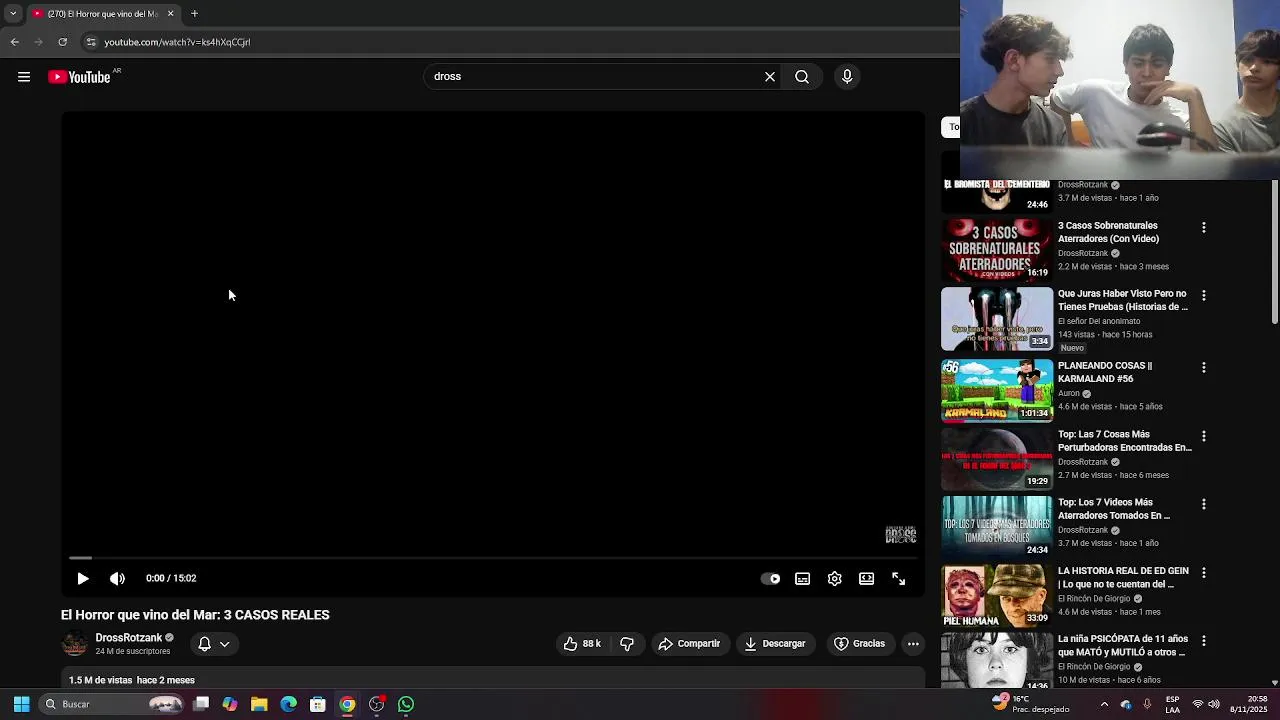Screen dimensions: 1280x720
Task: Go back with browser back arrow
Action: coord(15,42)
